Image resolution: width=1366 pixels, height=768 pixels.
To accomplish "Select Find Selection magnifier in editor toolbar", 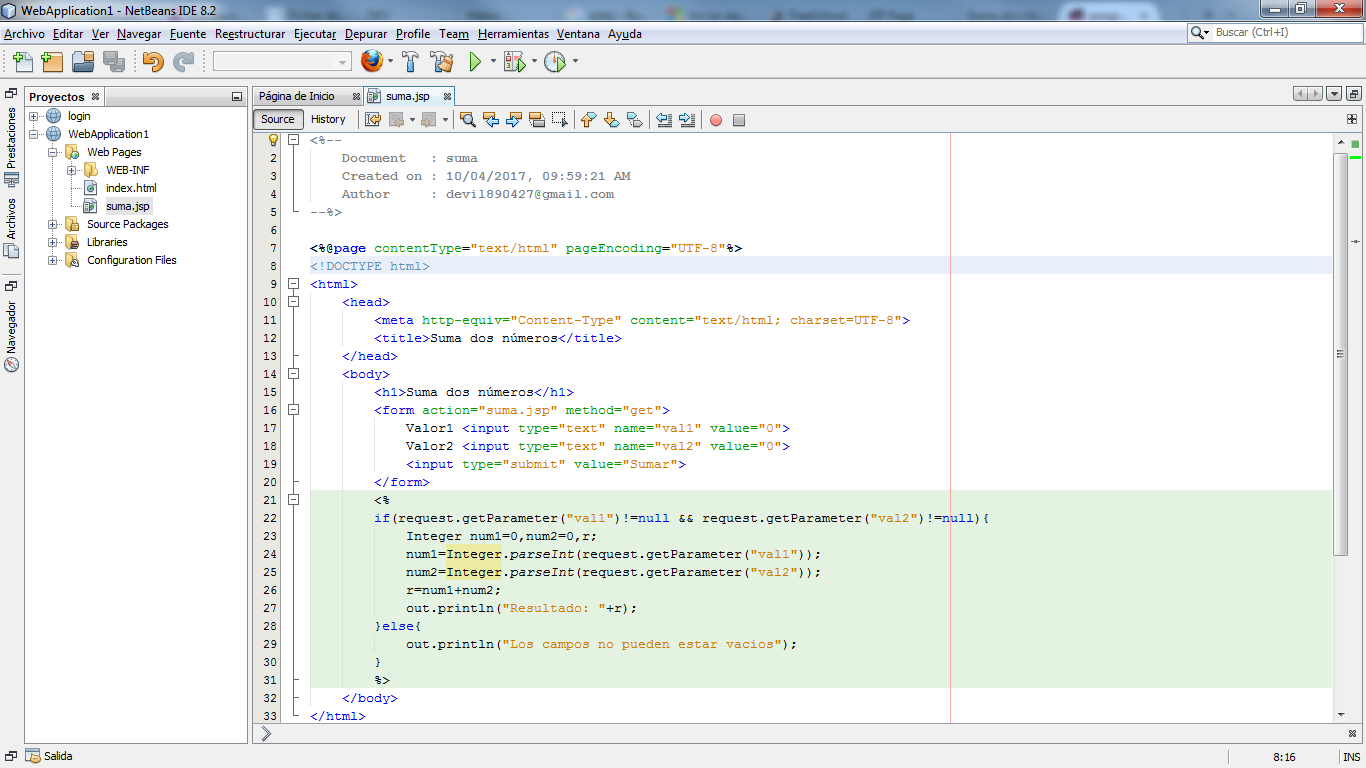I will click(468, 119).
